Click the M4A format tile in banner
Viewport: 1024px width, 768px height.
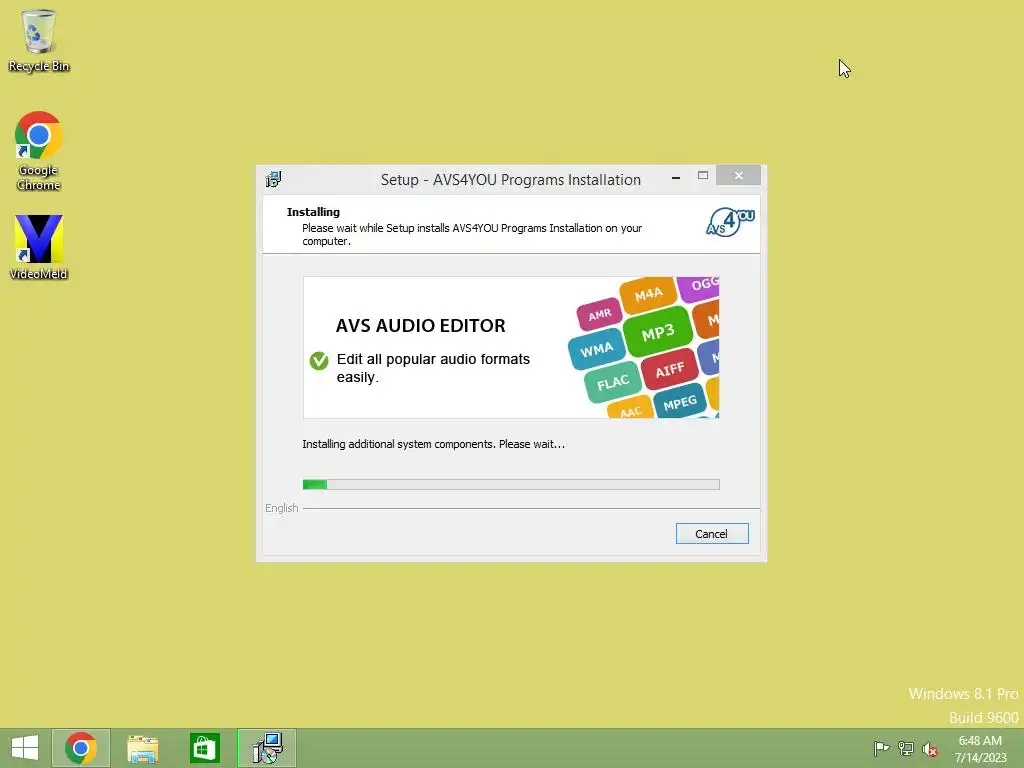pos(648,295)
